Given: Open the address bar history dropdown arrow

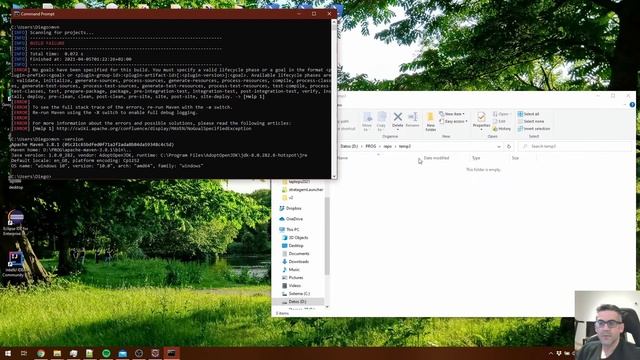Looking at the screenshot, I should (x=499, y=146).
